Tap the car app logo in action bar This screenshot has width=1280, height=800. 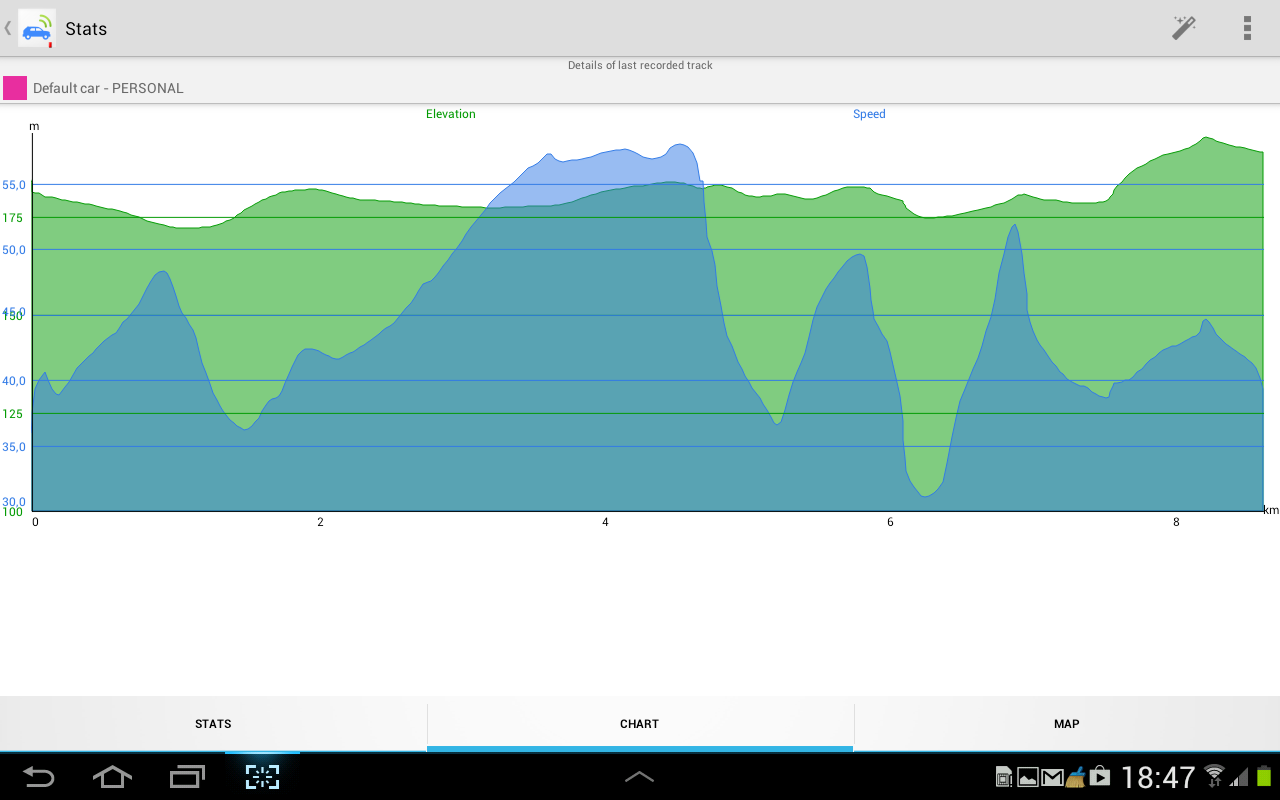coord(37,28)
